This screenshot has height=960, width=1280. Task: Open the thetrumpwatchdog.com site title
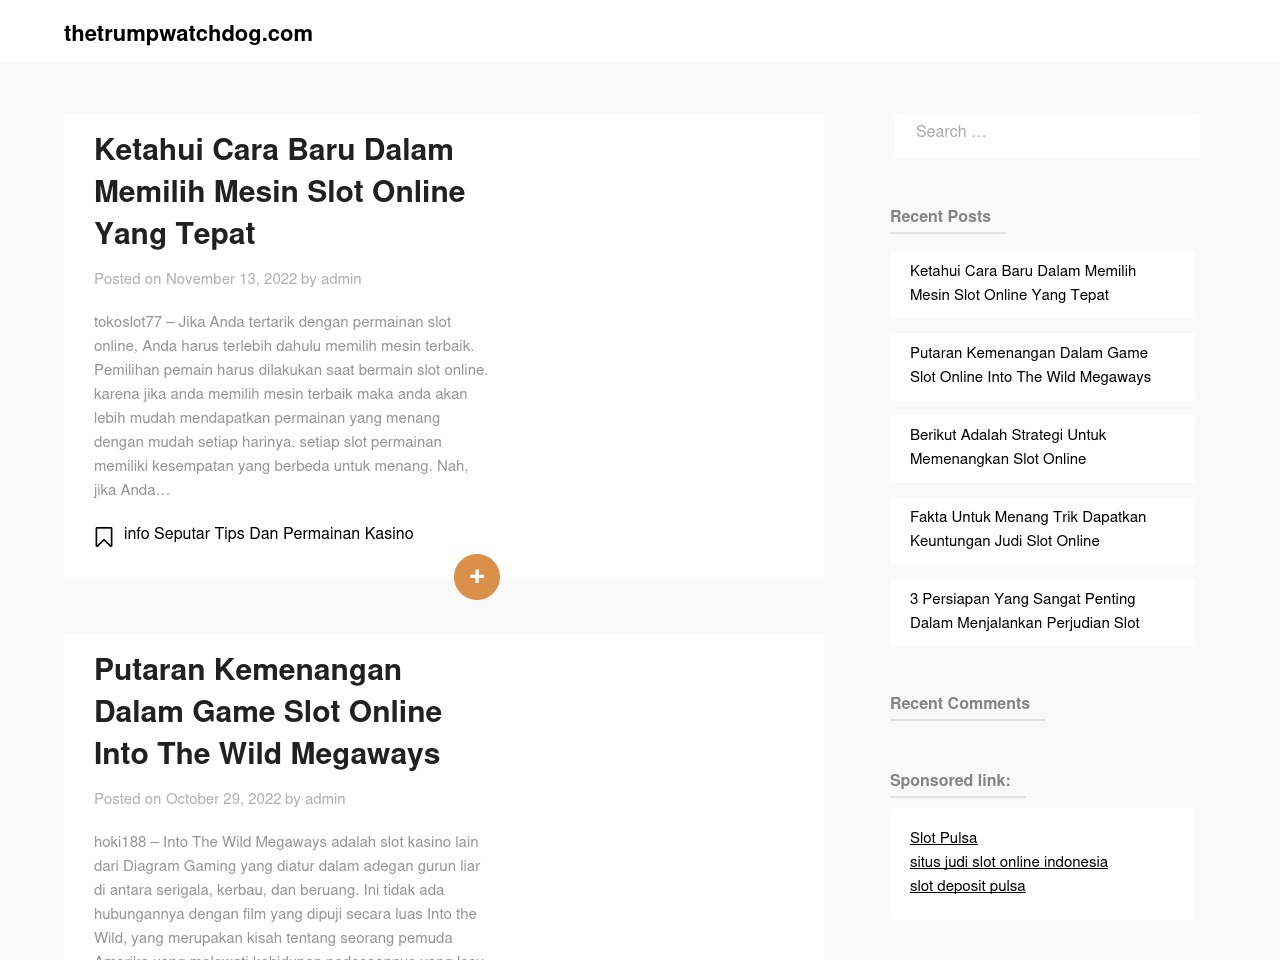tap(188, 33)
